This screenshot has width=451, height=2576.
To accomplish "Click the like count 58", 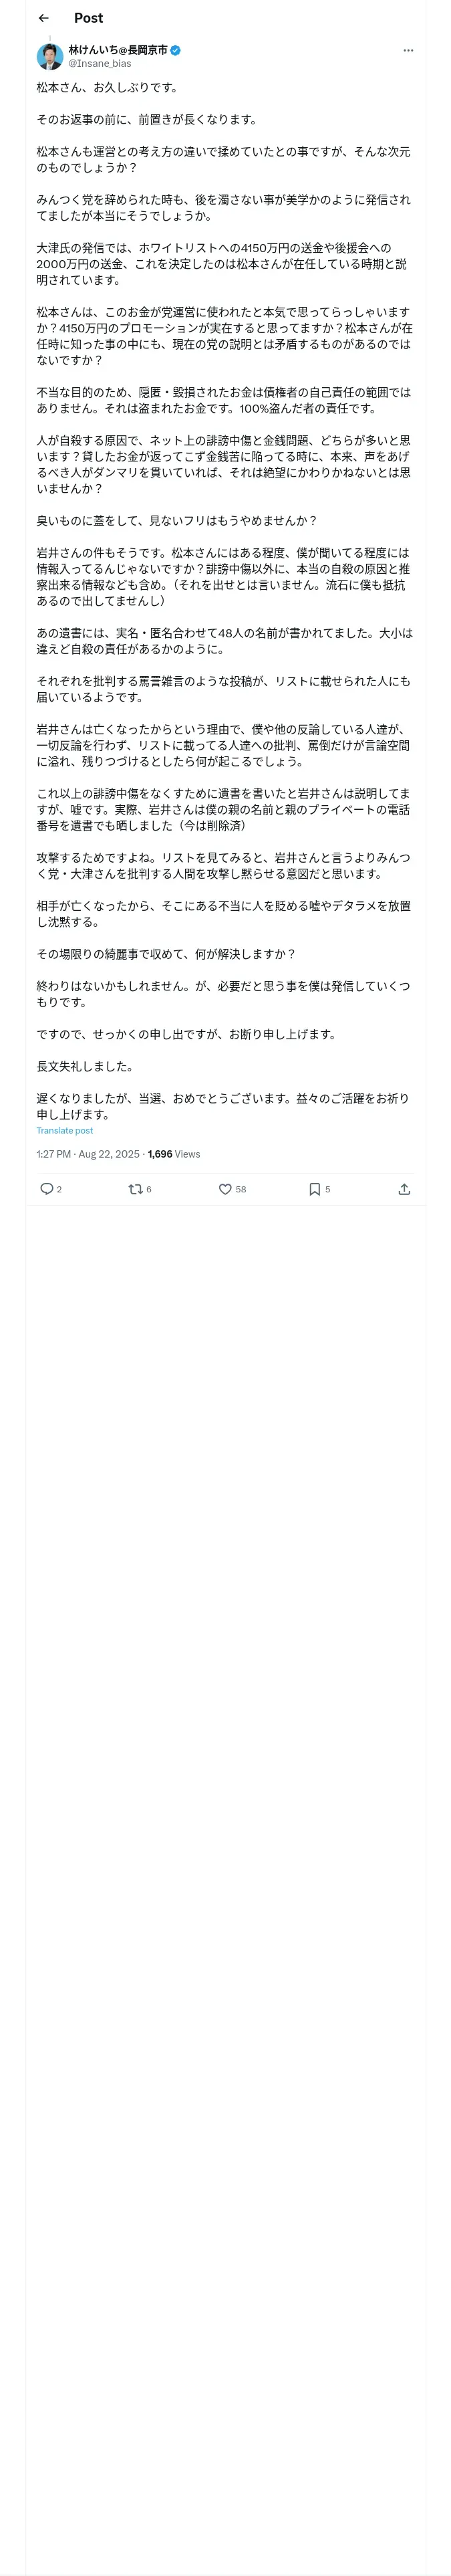I will pos(241,1189).
